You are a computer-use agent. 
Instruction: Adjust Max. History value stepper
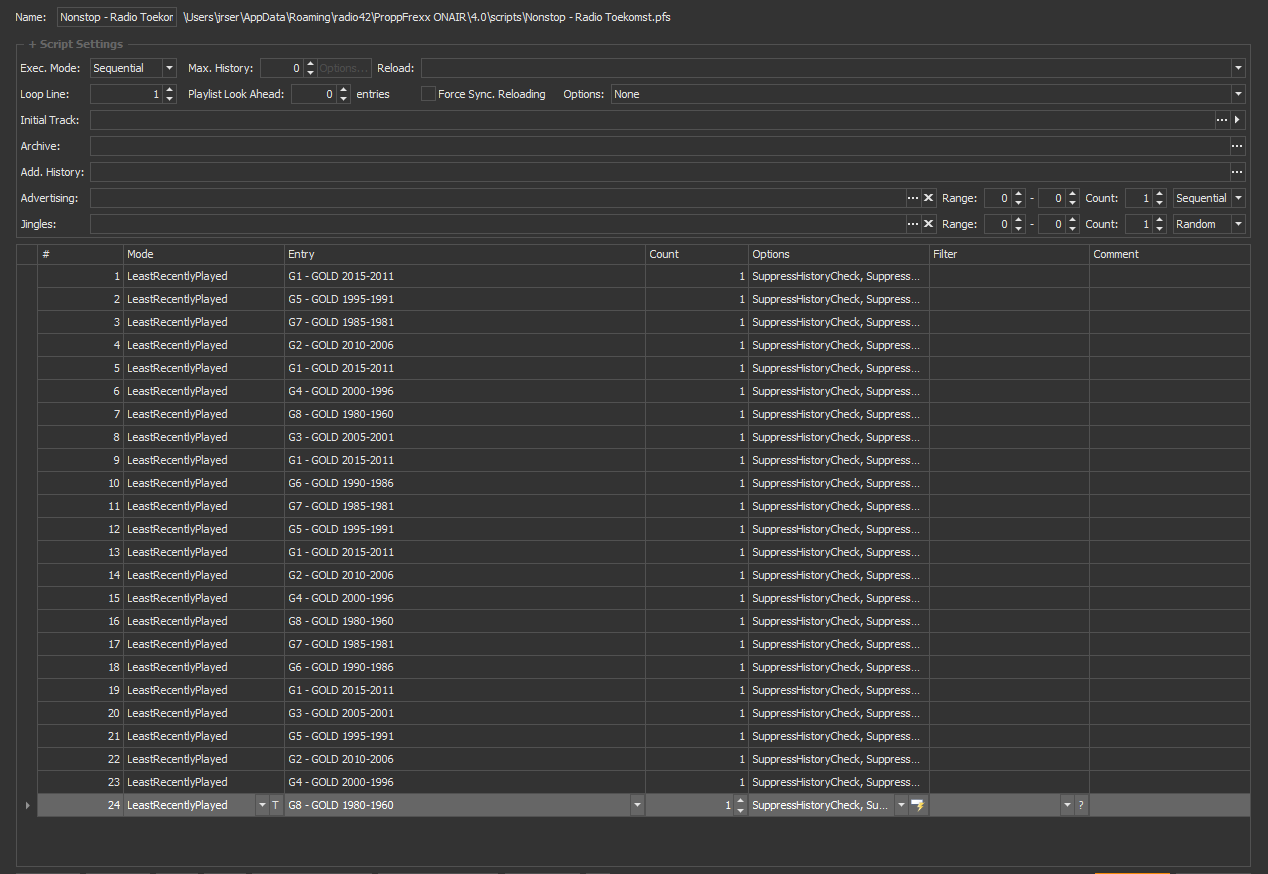point(310,68)
